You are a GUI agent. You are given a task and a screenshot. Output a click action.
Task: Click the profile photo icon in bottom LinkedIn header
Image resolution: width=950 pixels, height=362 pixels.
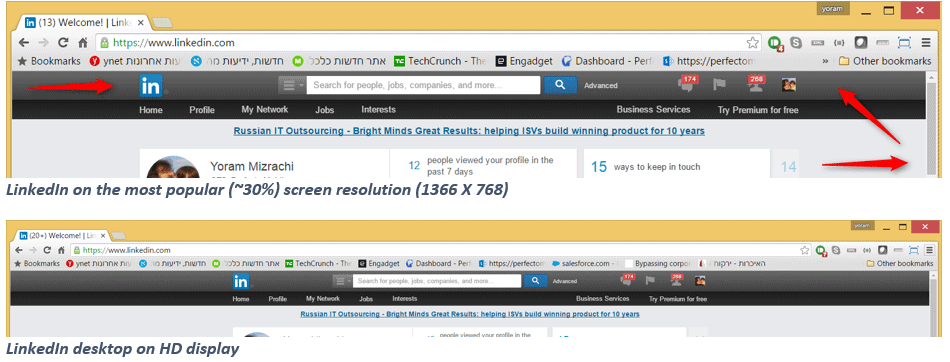tap(700, 280)
